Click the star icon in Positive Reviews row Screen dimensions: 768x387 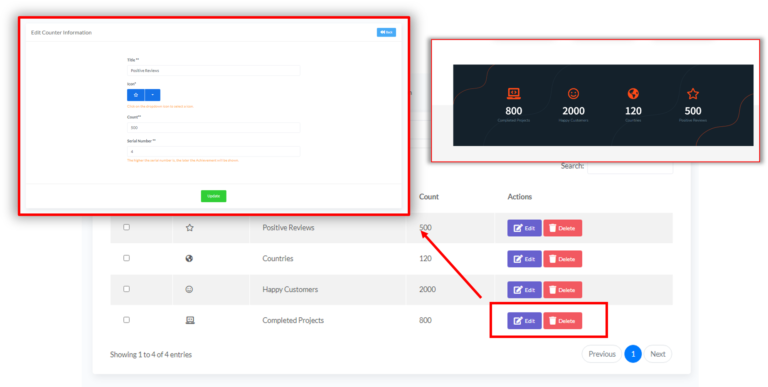pyautogui.click(x=190, y=228)
